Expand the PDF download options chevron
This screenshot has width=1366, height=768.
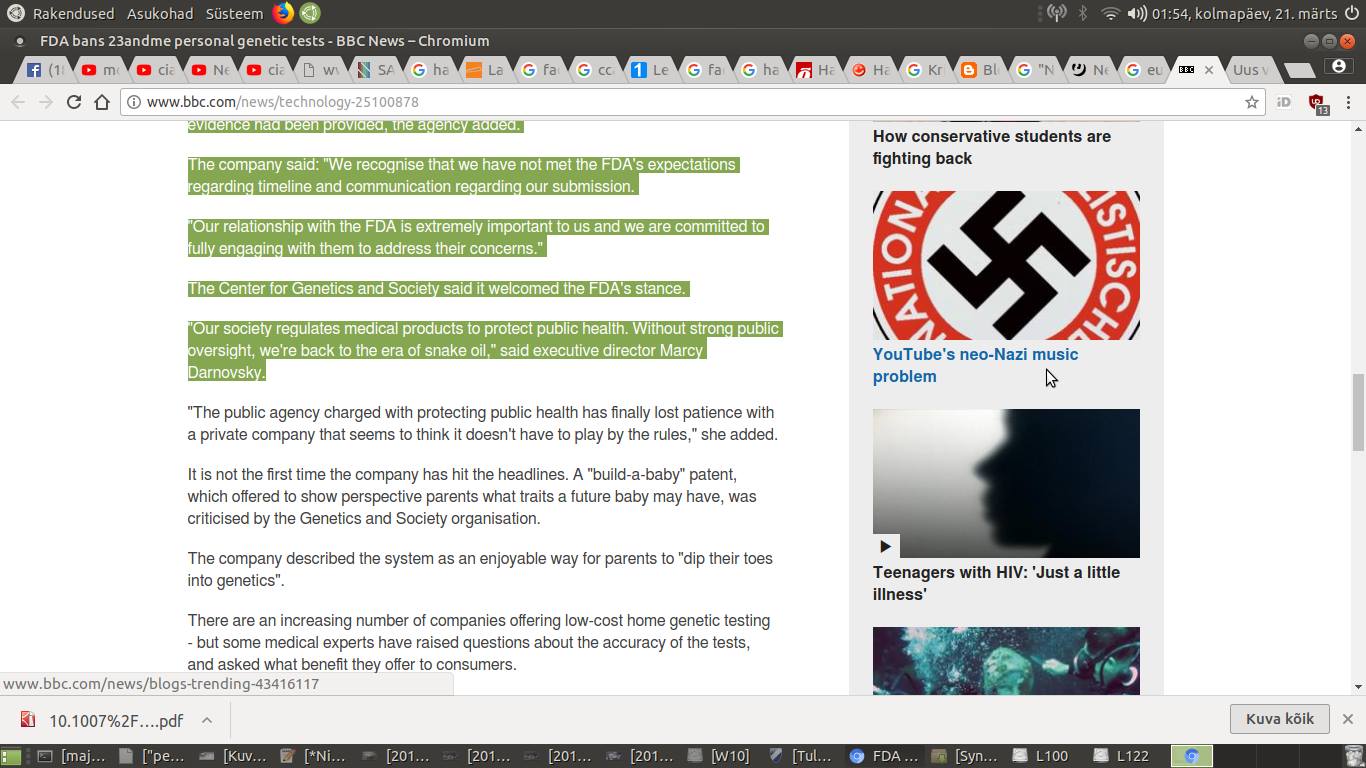tap(206, 720)
